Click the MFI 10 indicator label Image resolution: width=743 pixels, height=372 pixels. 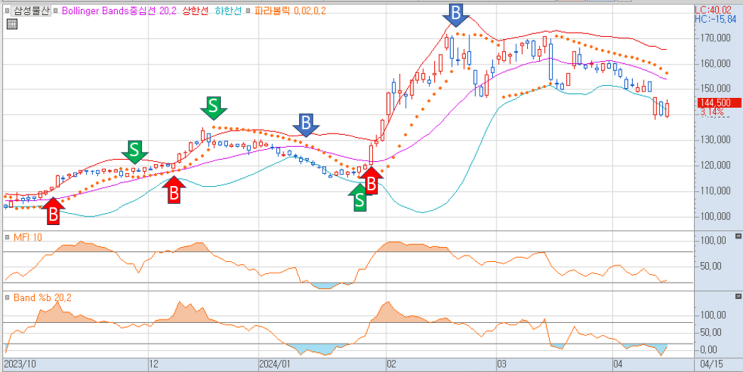[x=27, y=237]
